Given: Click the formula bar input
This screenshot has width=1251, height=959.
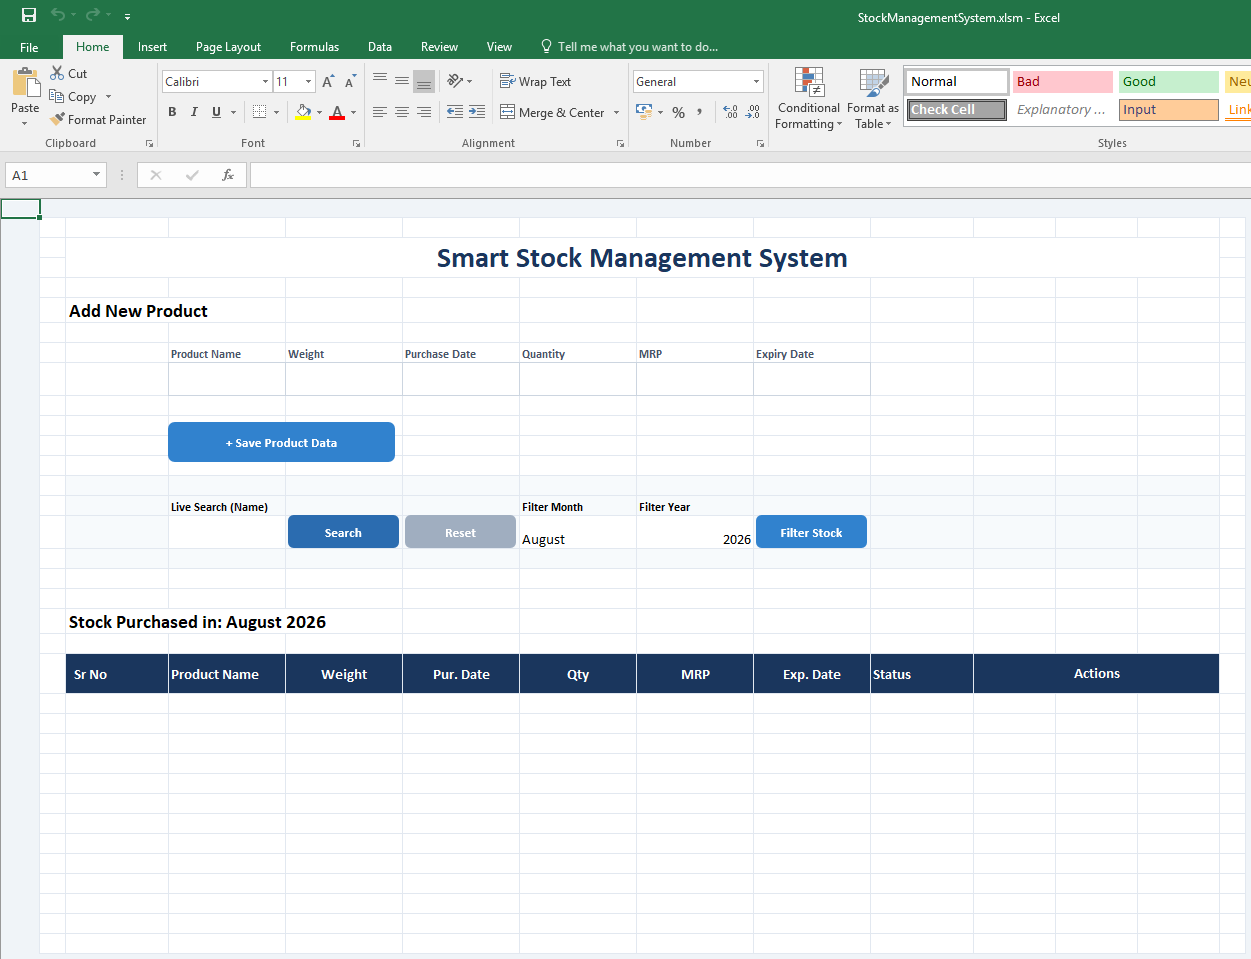Looking at the screenshot, I should [750, 175].
